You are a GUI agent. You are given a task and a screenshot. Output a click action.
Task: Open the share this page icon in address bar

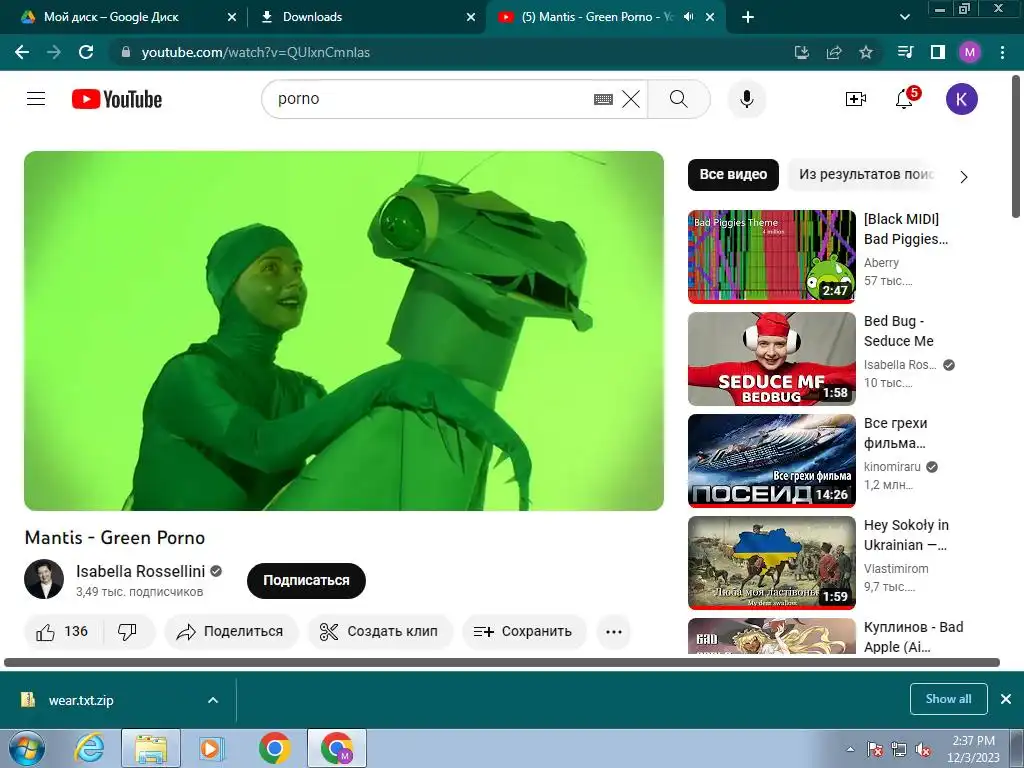(x=834, y=52)
